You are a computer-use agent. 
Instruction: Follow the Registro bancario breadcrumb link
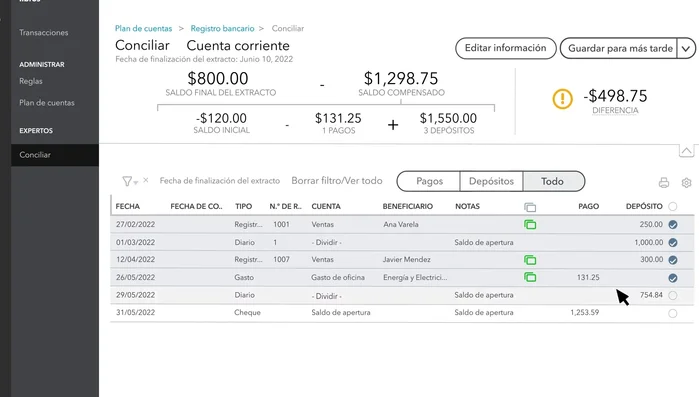(222, 29)
